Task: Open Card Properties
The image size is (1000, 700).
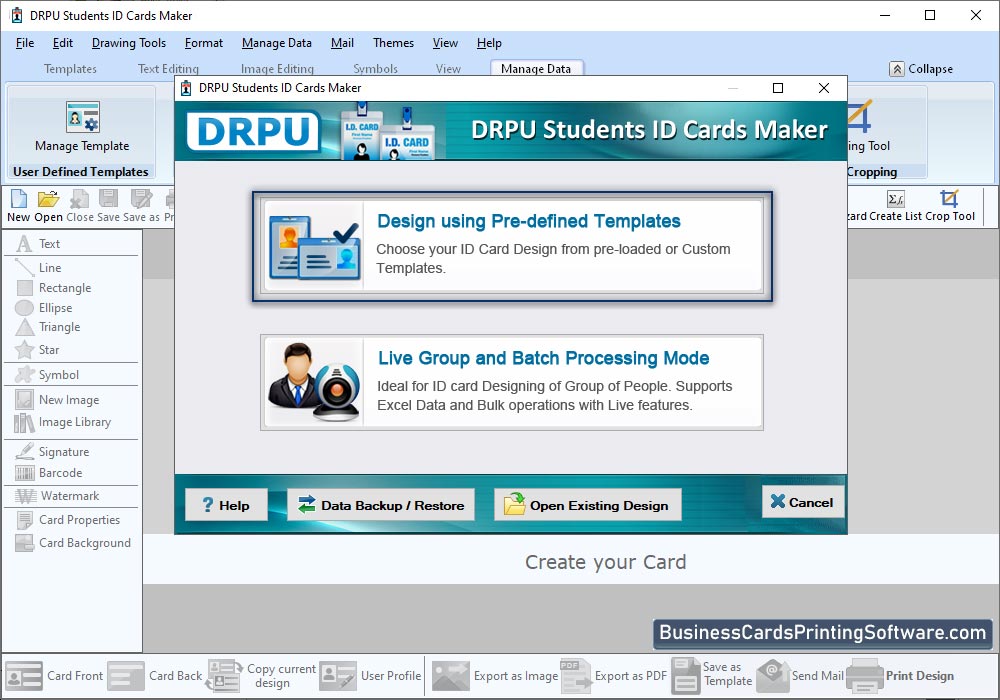Action: 68,520
